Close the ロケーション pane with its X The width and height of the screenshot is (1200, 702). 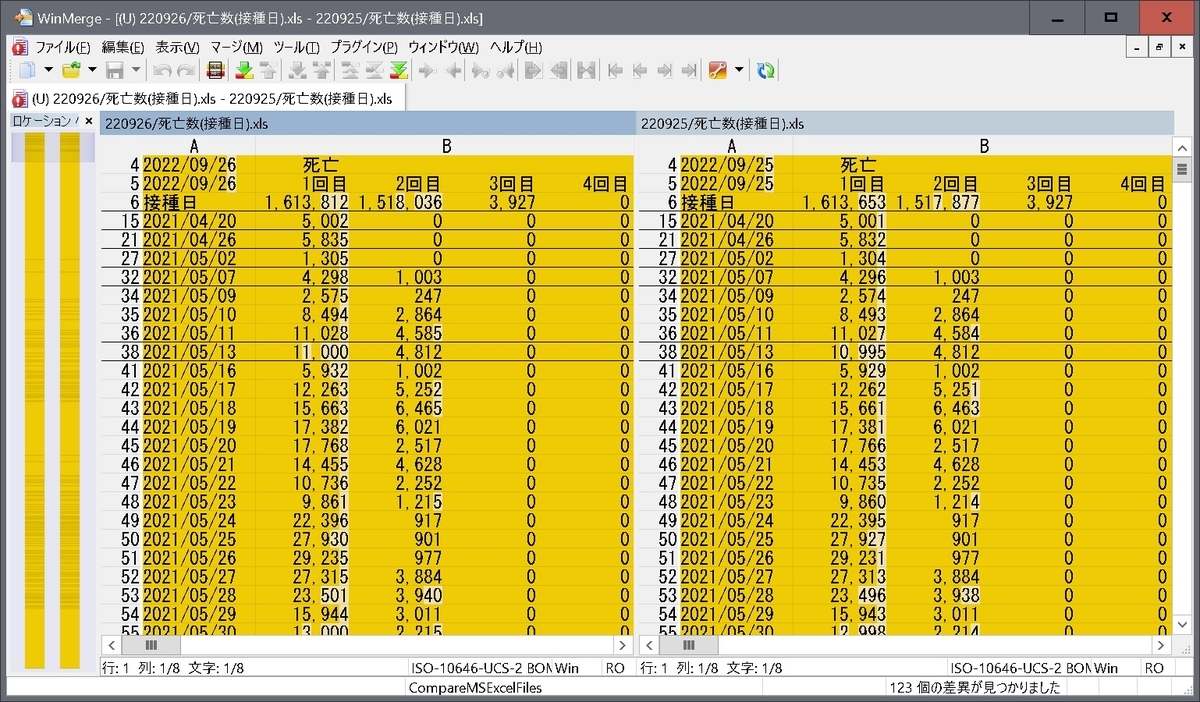88,121
